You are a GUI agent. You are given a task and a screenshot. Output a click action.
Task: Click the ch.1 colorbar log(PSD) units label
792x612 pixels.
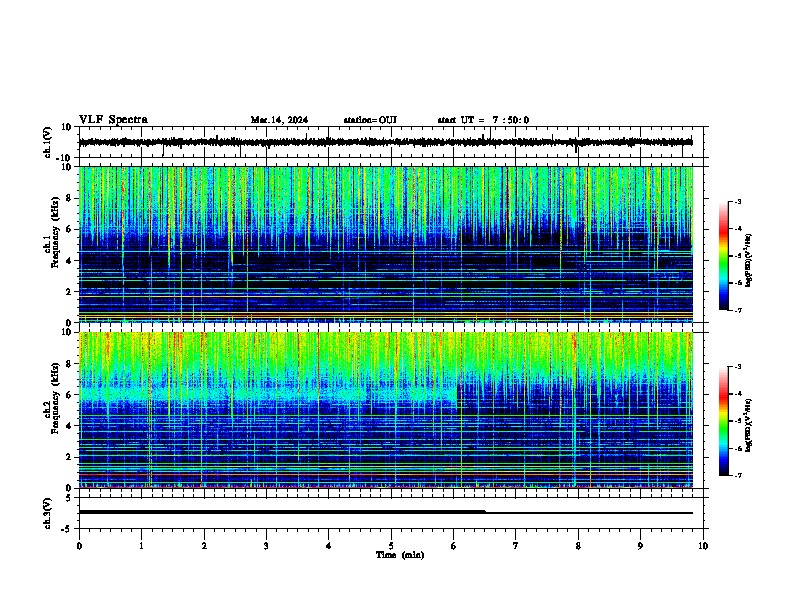(x=749, y=260)
